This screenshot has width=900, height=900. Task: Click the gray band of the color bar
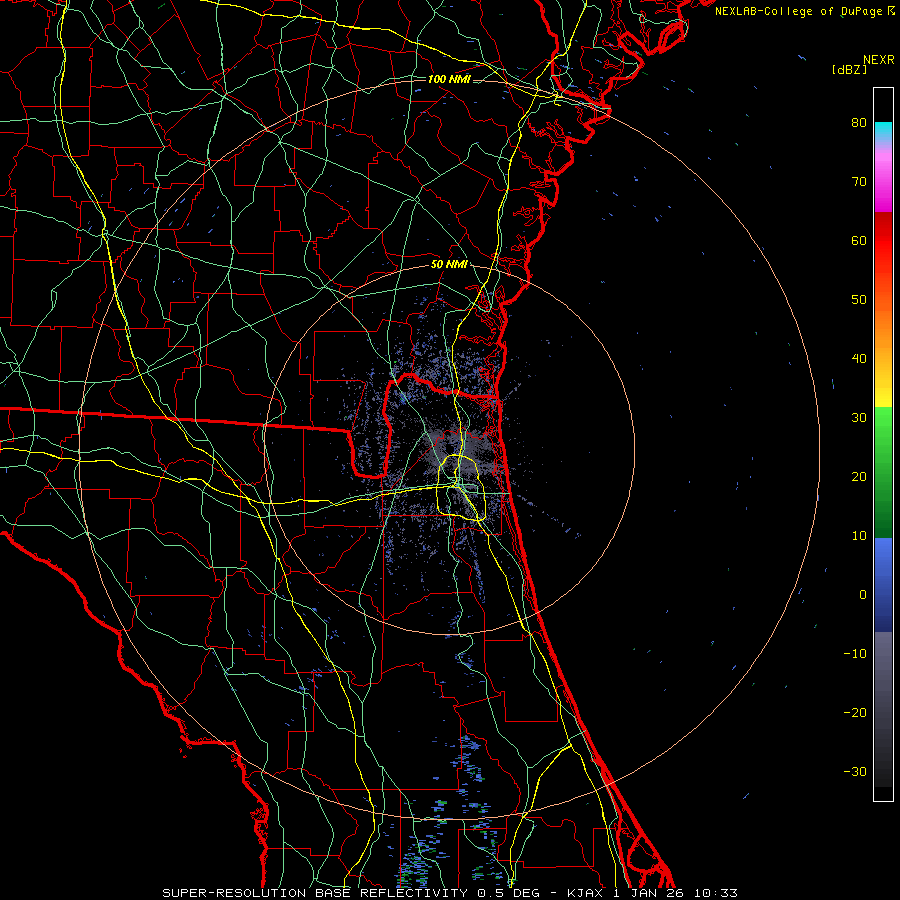click(x=883, y=709)
